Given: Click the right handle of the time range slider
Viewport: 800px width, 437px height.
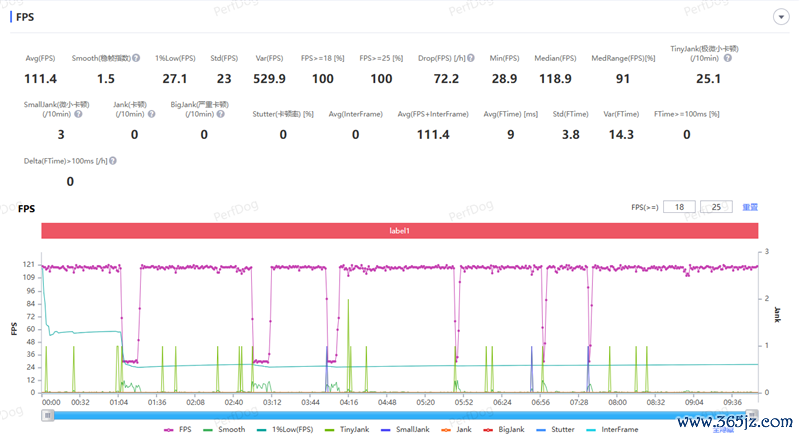Looking at the screenshot, I should tap(752, 415).
